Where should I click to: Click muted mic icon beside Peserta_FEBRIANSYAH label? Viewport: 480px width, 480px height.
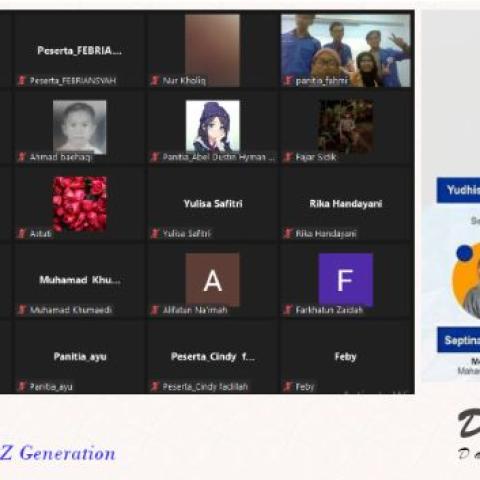tap(22, 80)
